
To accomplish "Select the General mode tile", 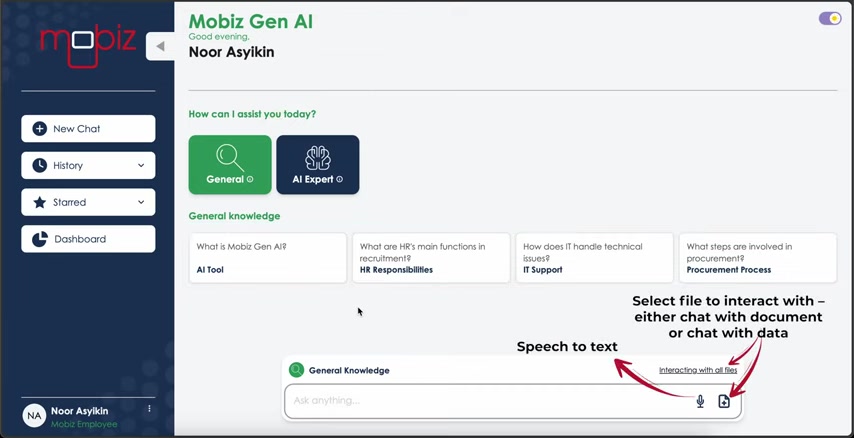I will (230, 165).
